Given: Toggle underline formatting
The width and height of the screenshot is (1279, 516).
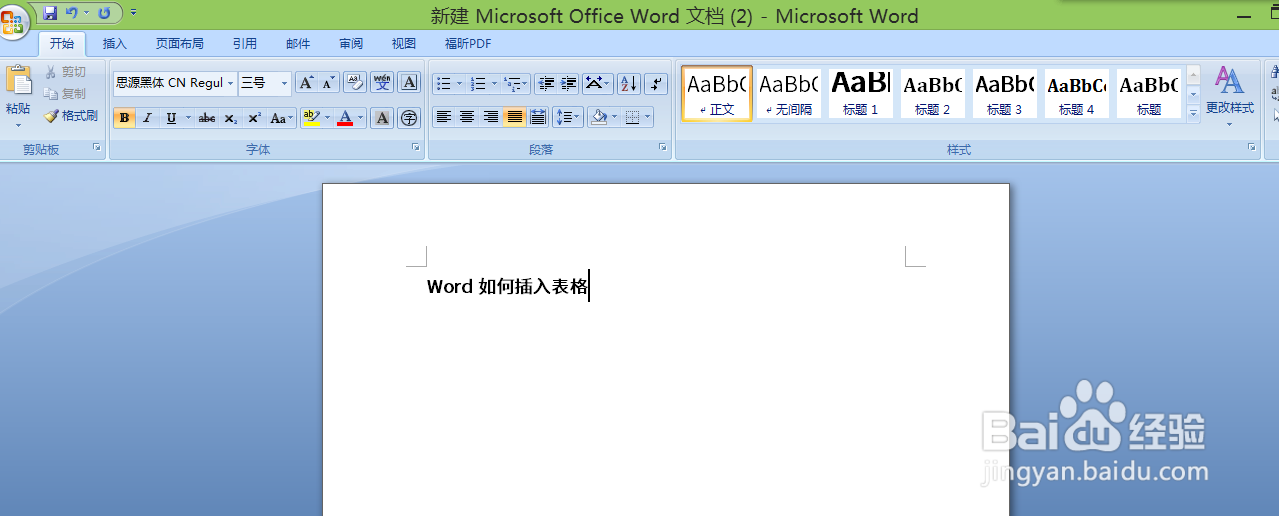Looking at the screenshot, I should coord(171,118).
